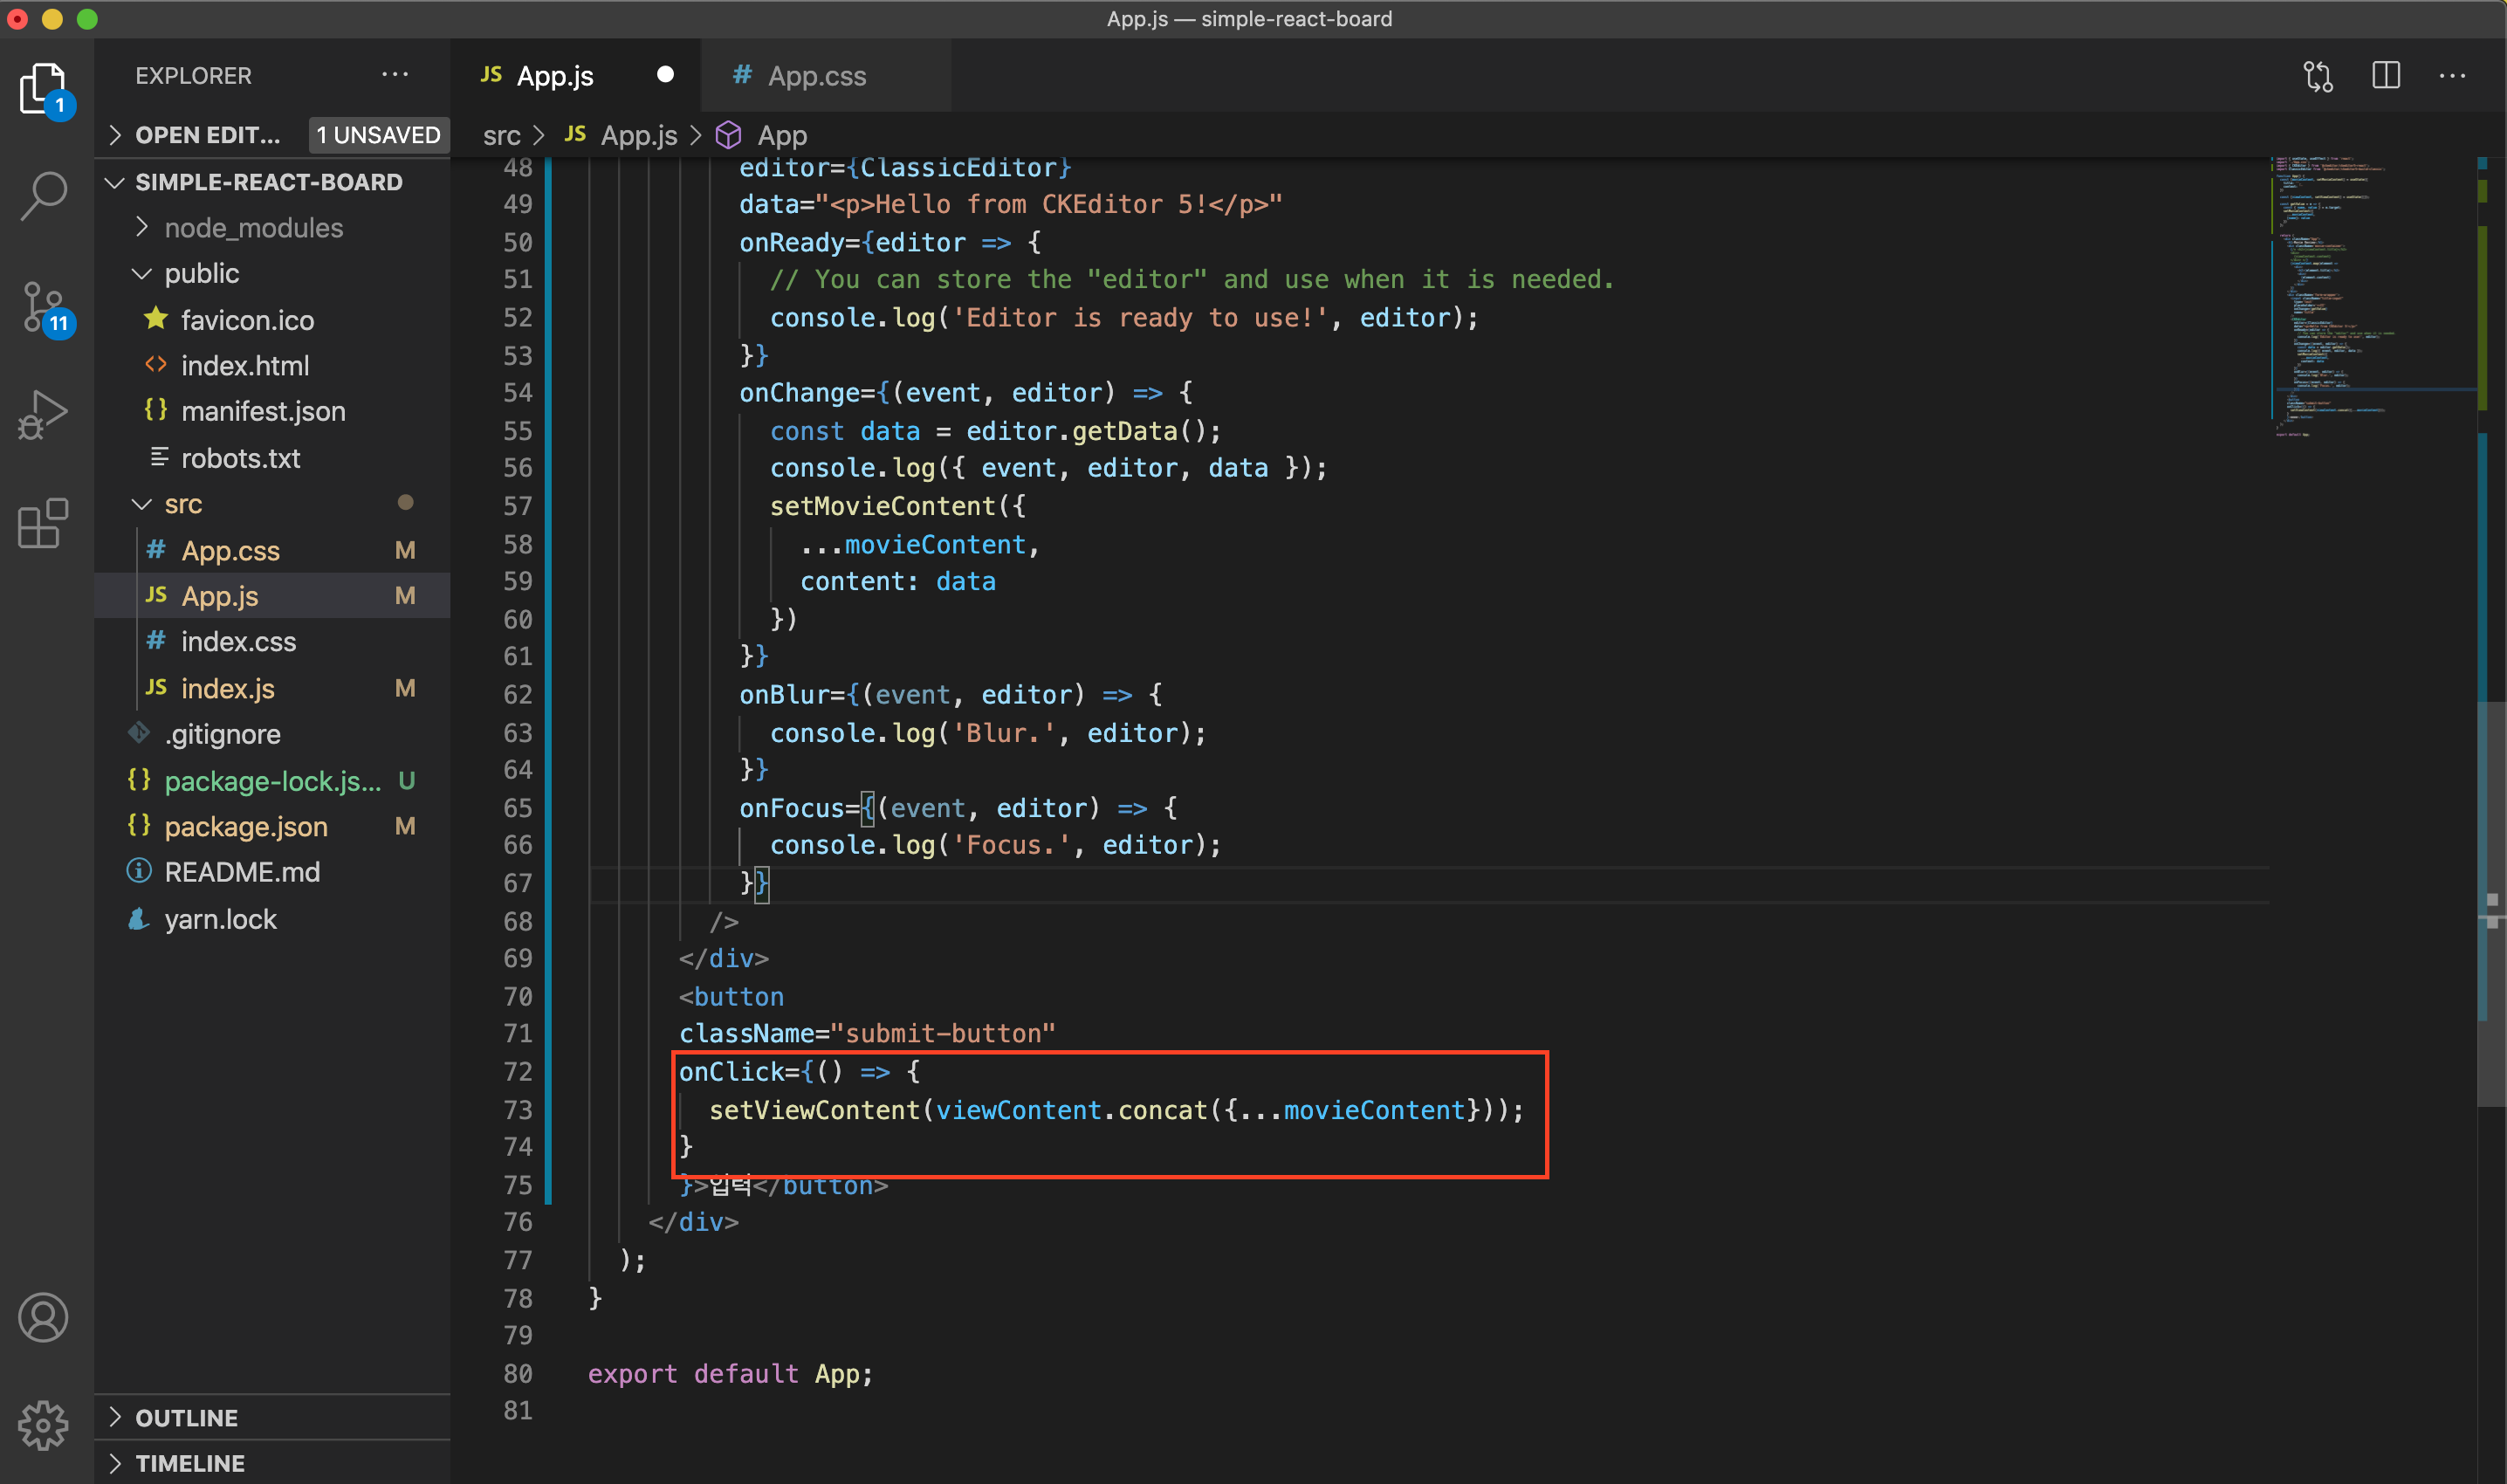Open Source Control view with 11 badge
The height and width of the screenshot is (1484, 2507).
click(43, 306)
